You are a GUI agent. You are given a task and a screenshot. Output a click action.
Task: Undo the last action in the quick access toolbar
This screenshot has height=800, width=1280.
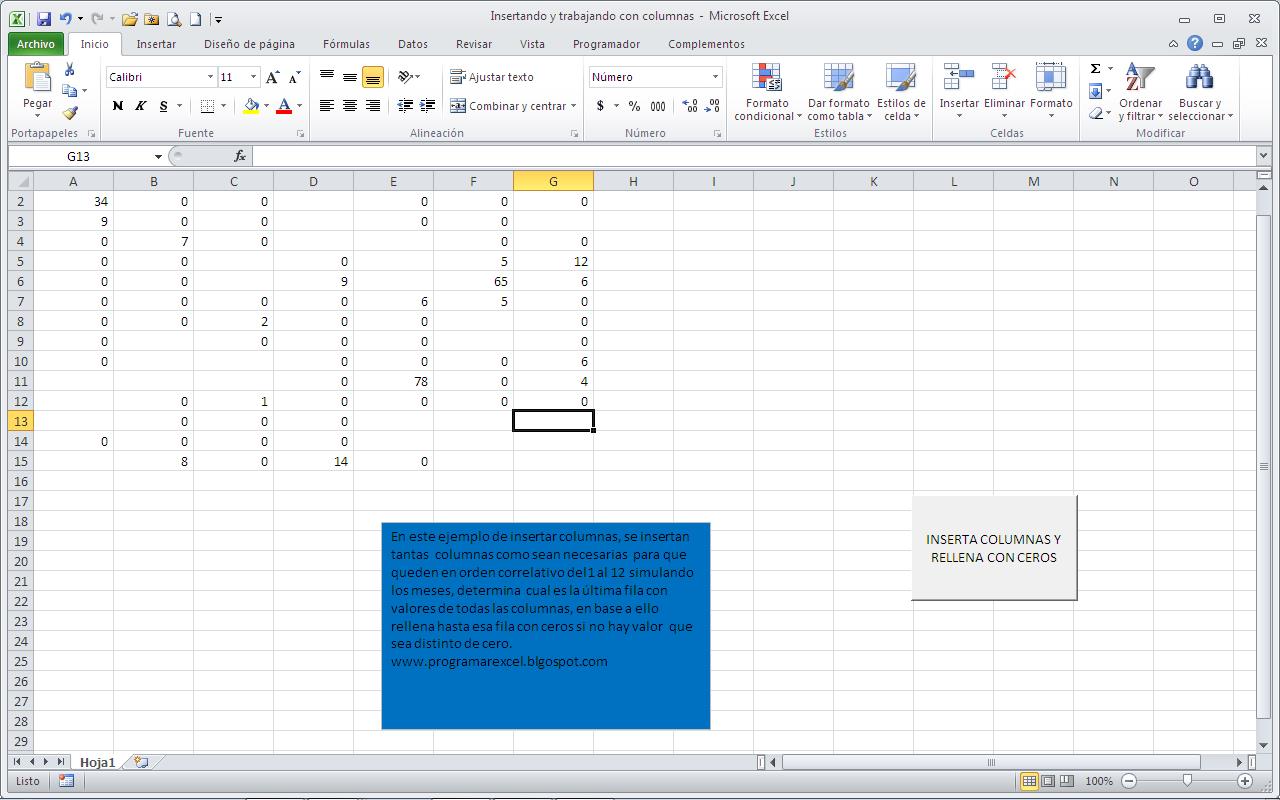point(66,19)
